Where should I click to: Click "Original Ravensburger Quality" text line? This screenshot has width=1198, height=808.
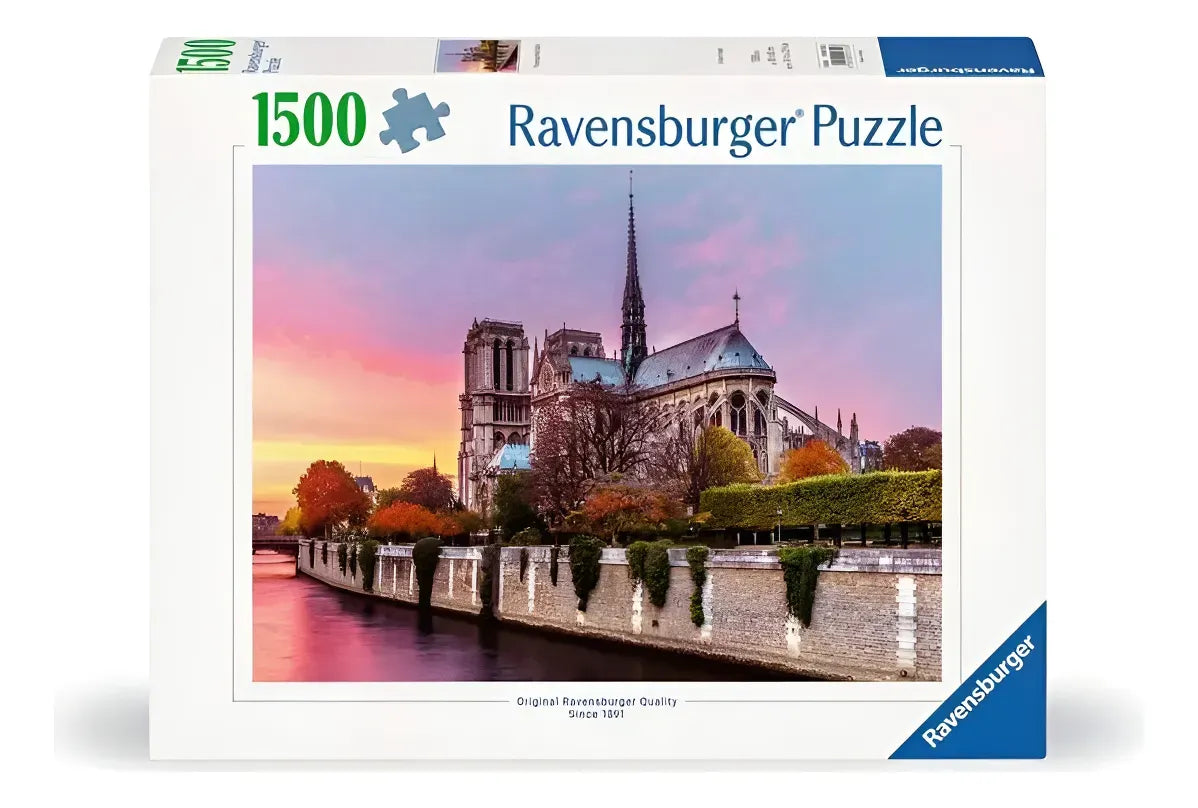(x=597, y=701)
